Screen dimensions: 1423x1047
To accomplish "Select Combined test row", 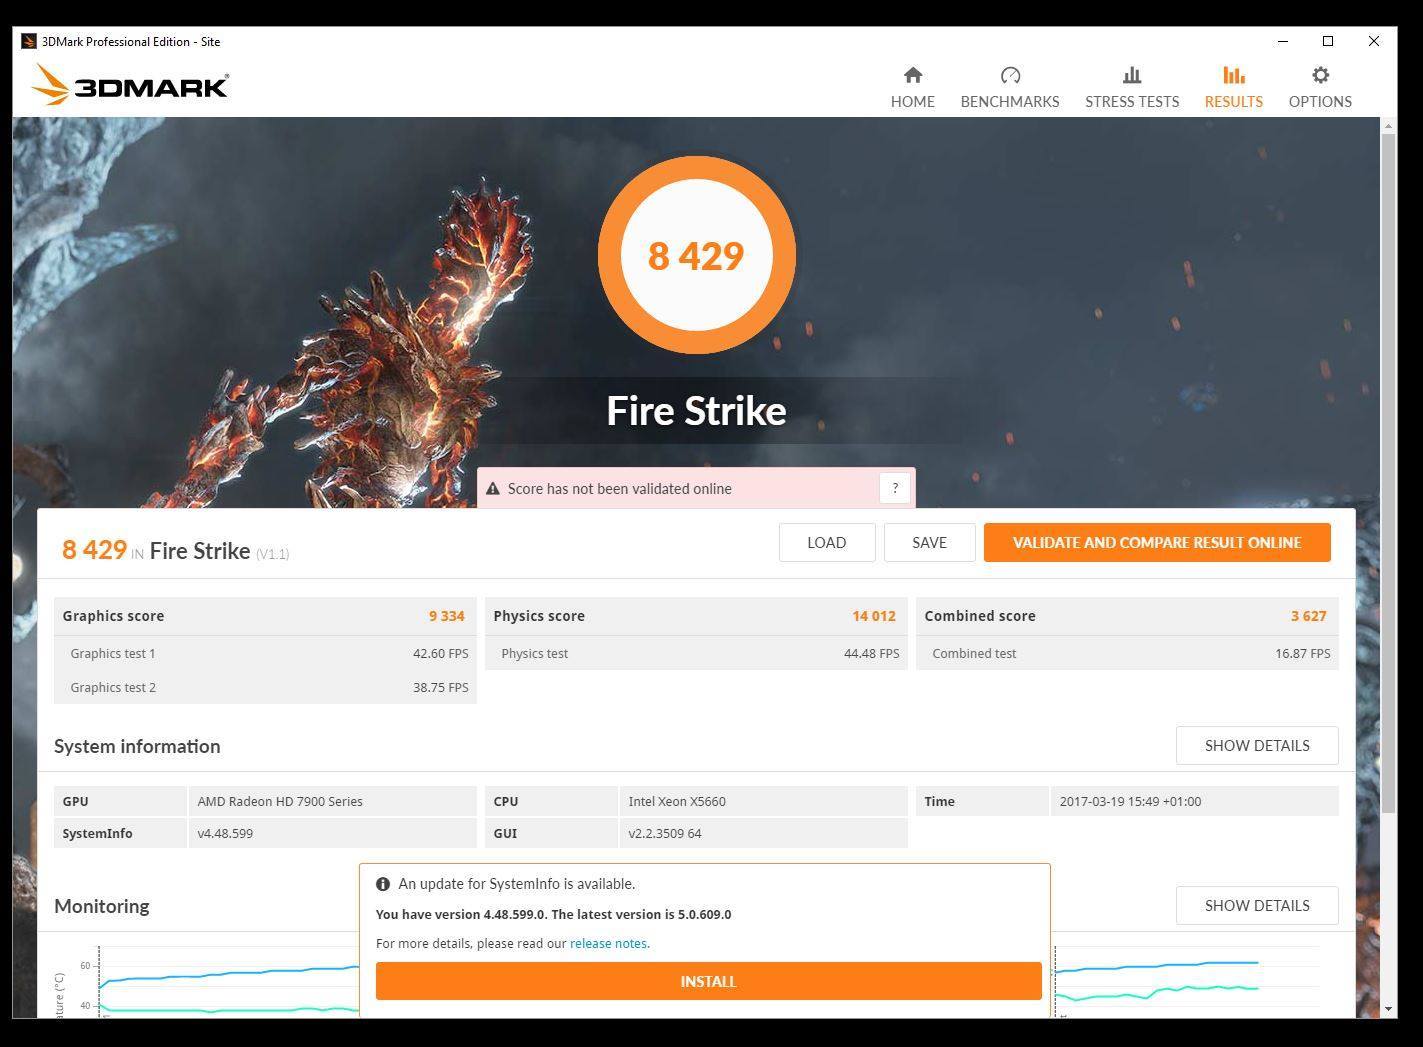I will pyautogui.click(x=1127, y=653).
